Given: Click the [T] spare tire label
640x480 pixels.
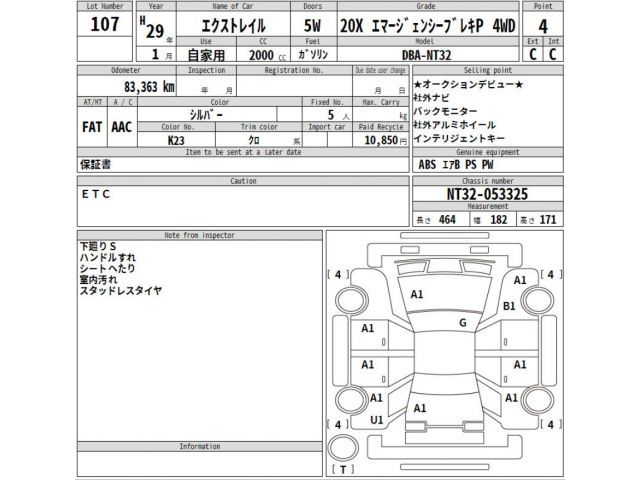Looking at the screenshot, I should [343, 470].
